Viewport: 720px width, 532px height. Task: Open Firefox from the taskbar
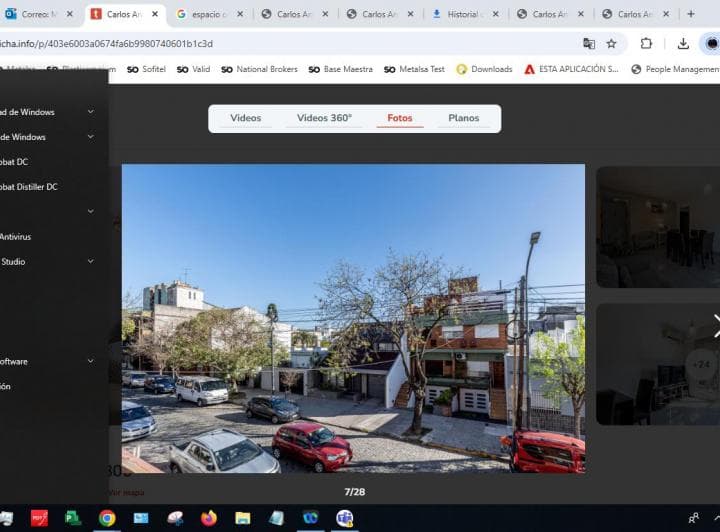[208, 518]
